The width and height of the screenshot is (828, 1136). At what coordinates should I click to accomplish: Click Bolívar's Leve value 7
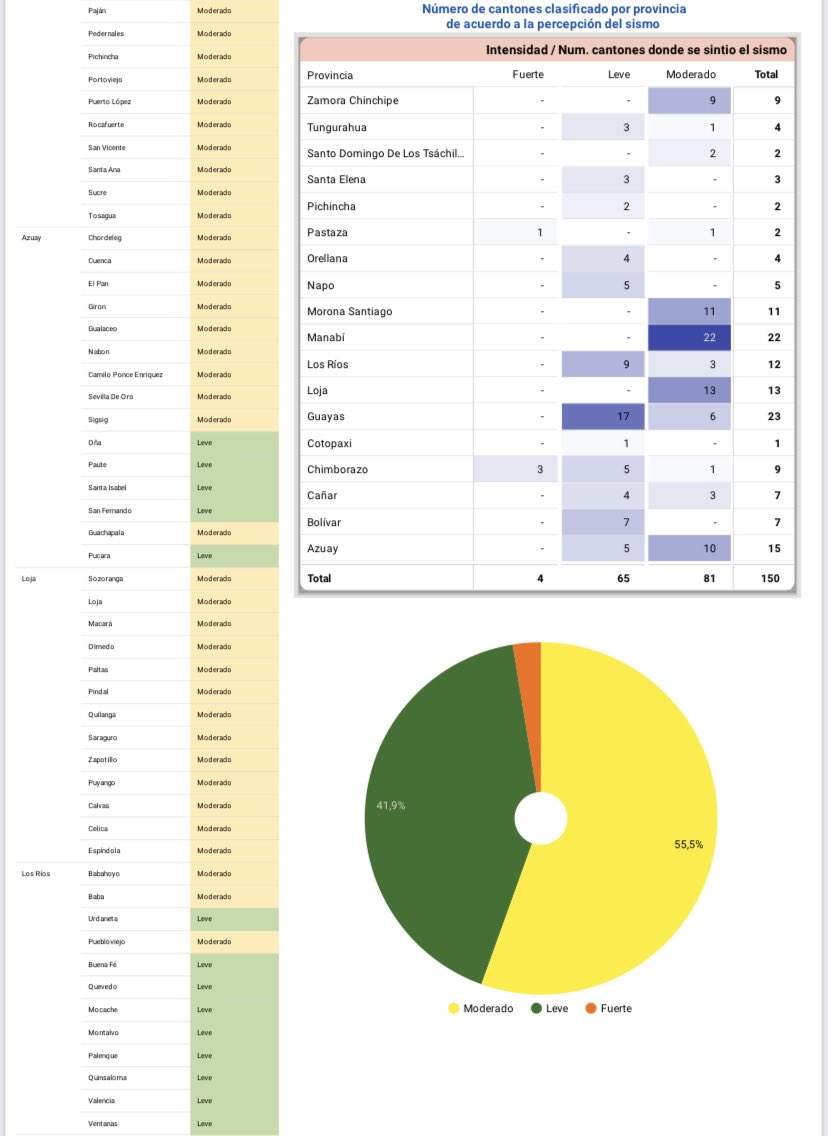(603, 522)
